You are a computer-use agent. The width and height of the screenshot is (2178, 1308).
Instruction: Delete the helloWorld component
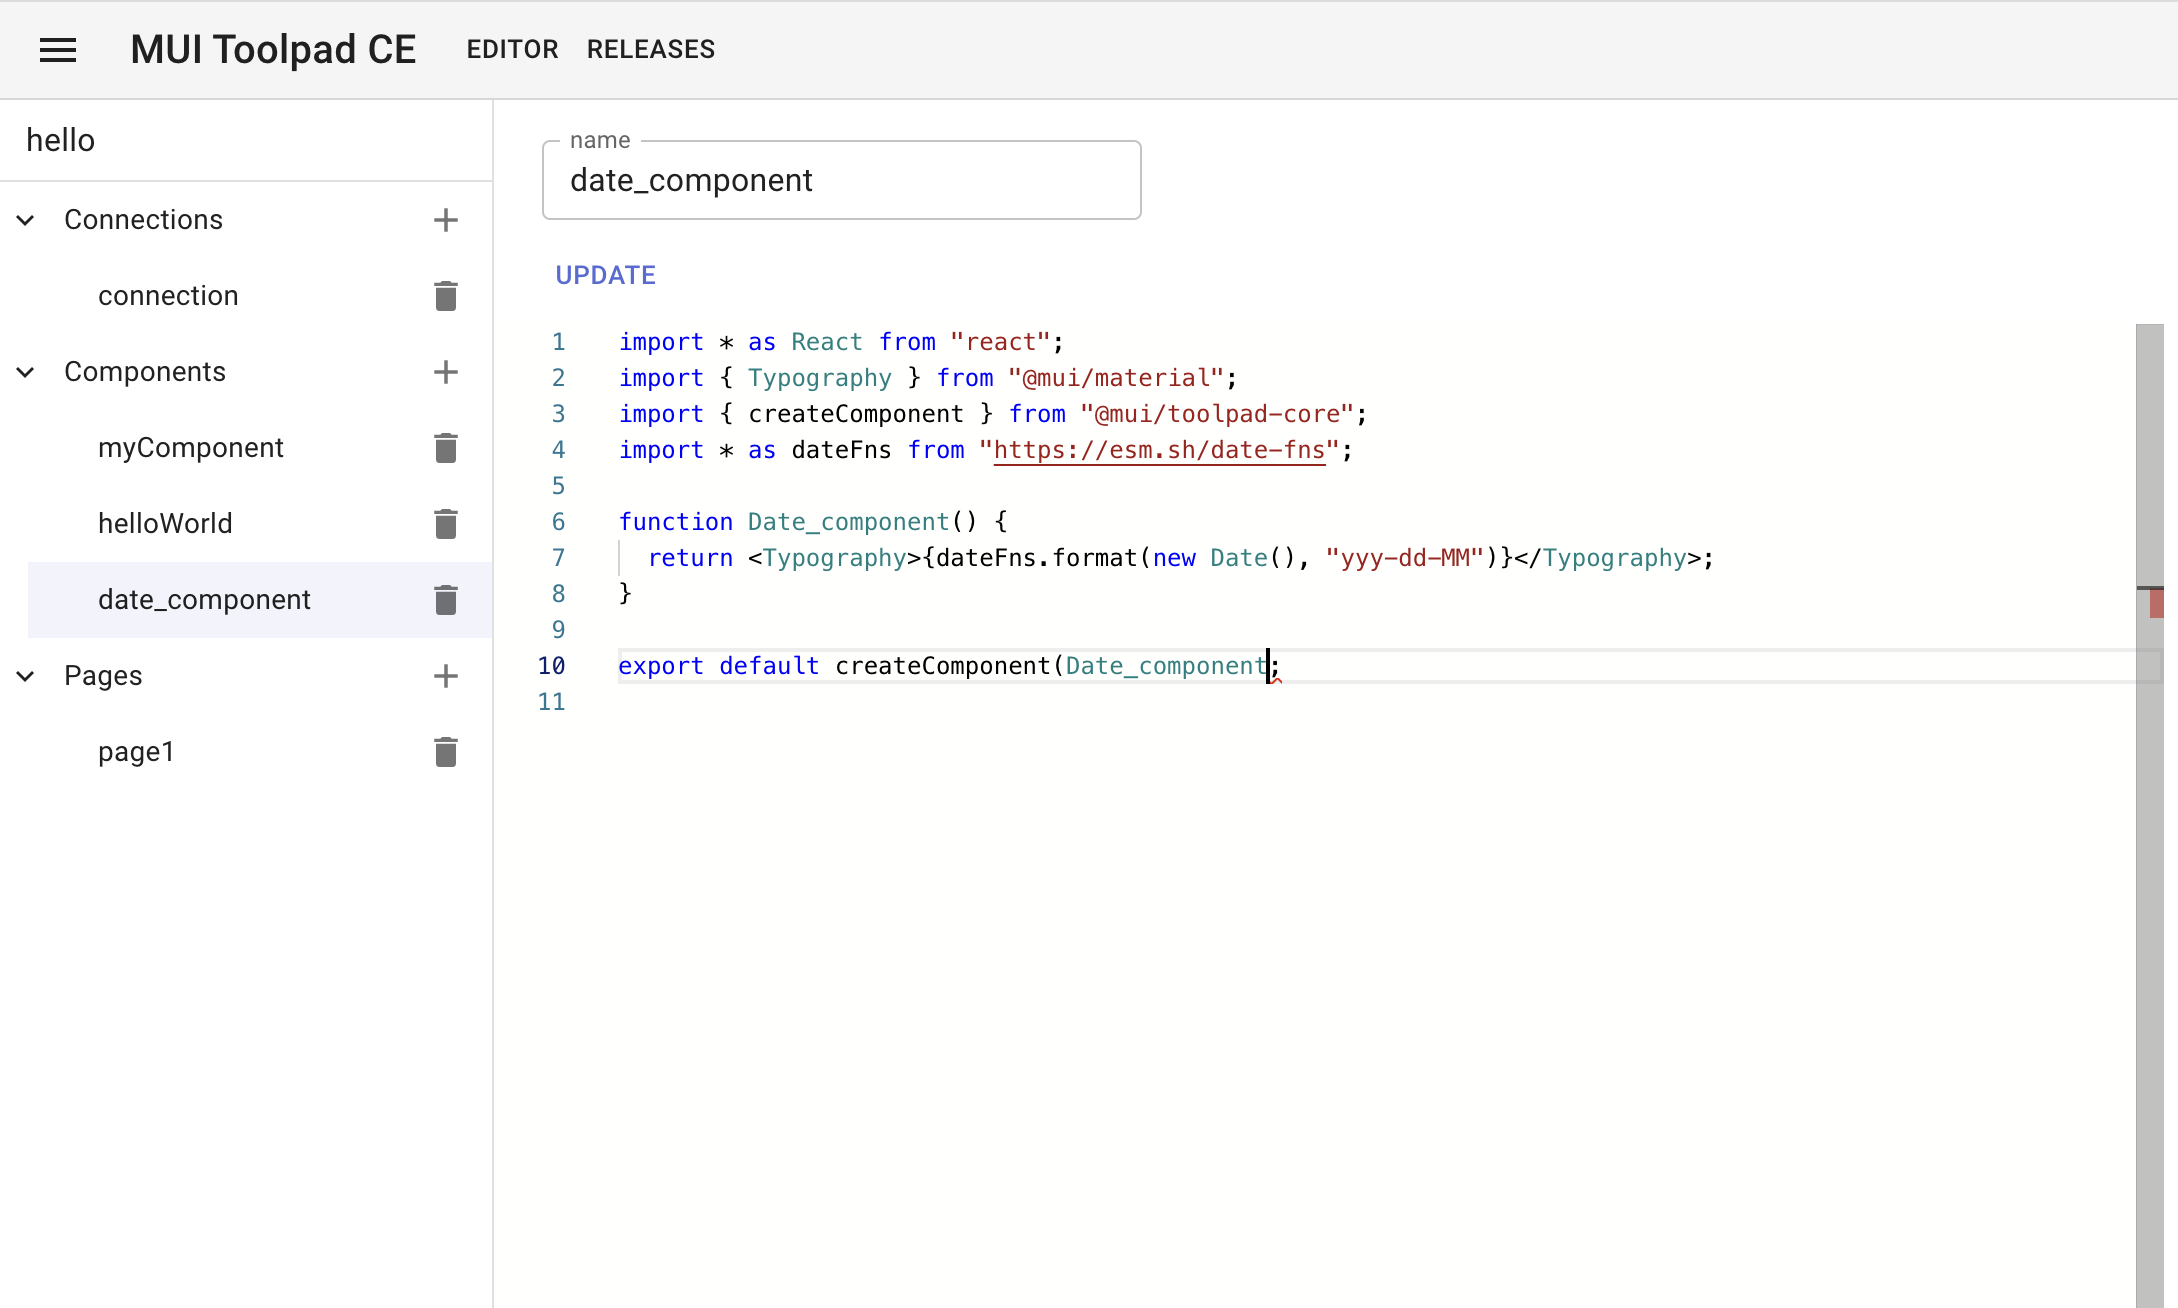[446, 523]
